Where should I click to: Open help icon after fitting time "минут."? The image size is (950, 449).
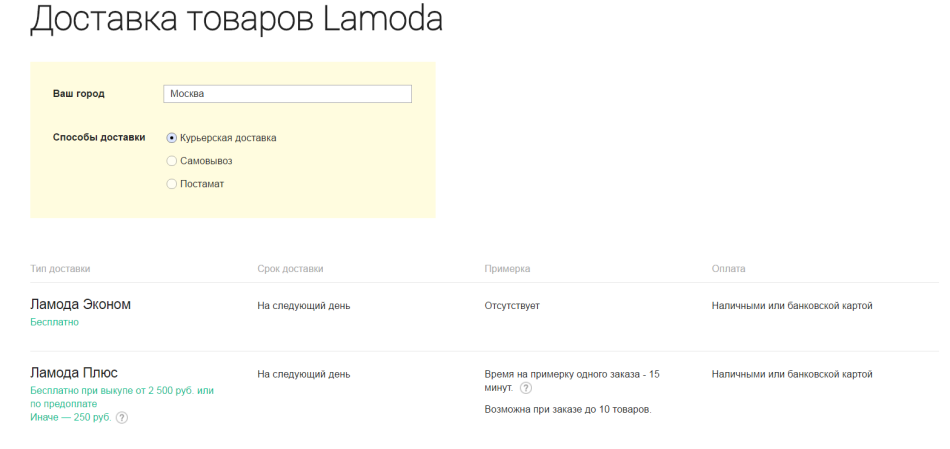(x=526, y=388)
